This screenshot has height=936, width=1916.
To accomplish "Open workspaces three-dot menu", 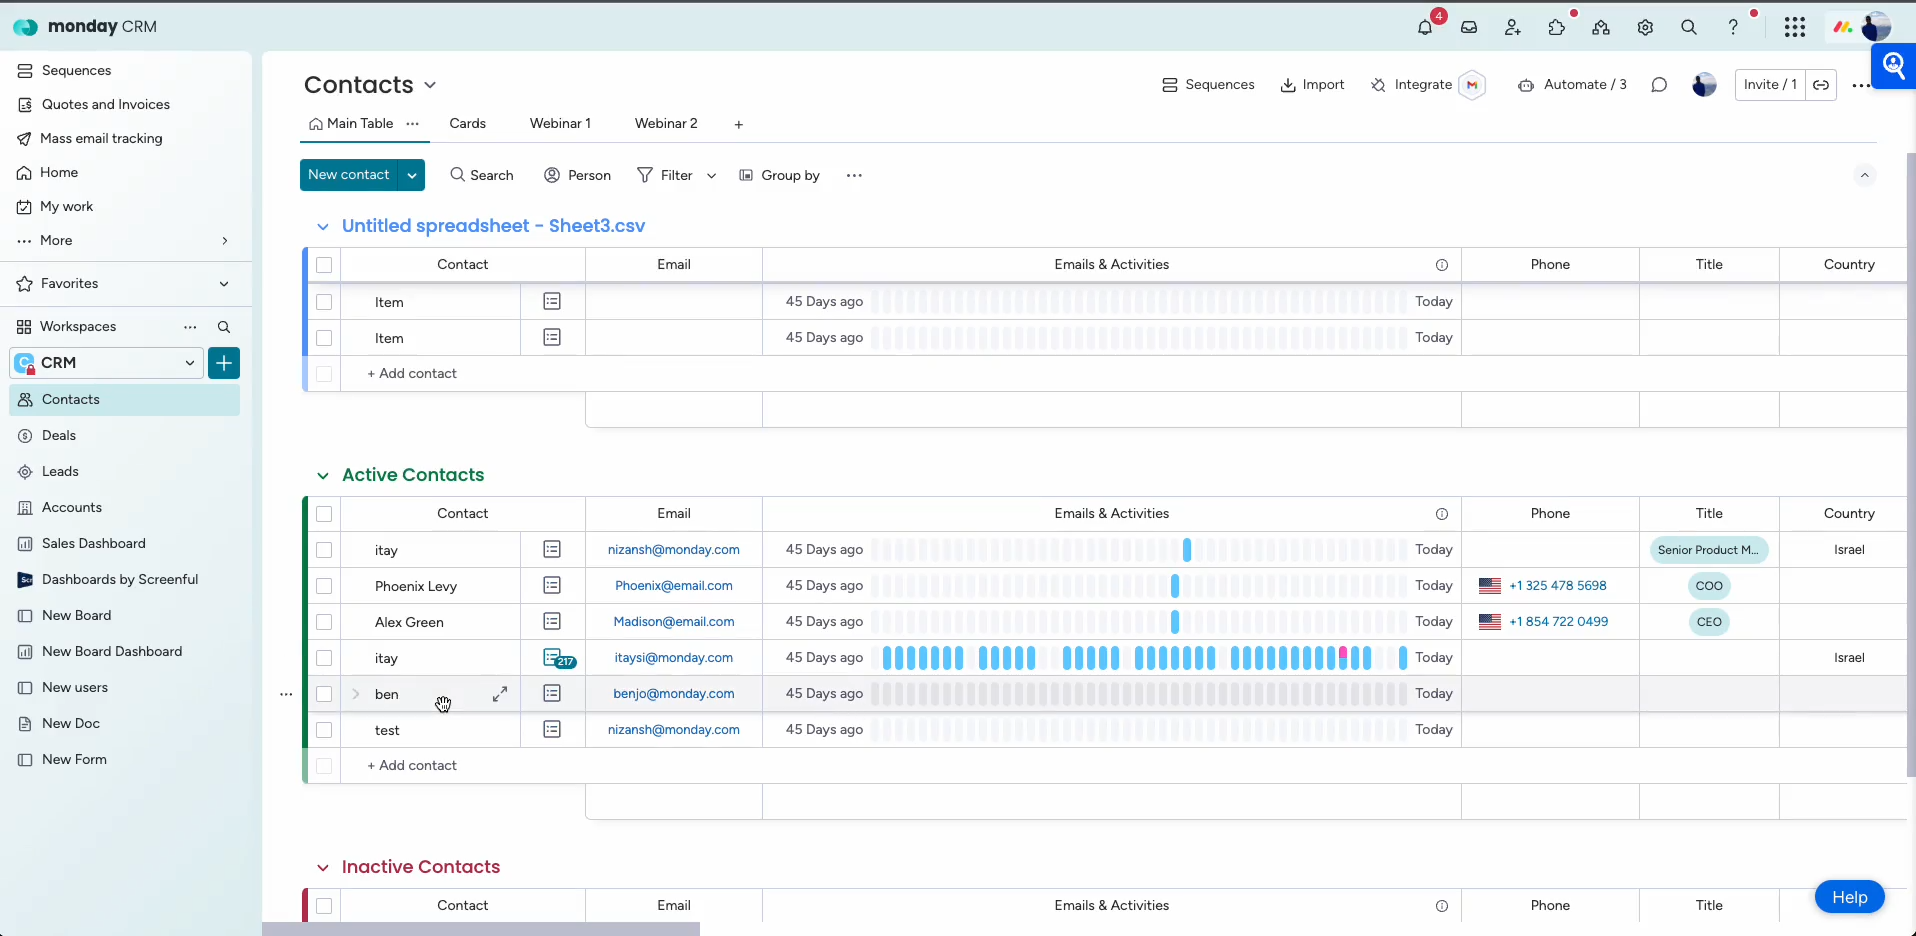I will tap(190, 327).
